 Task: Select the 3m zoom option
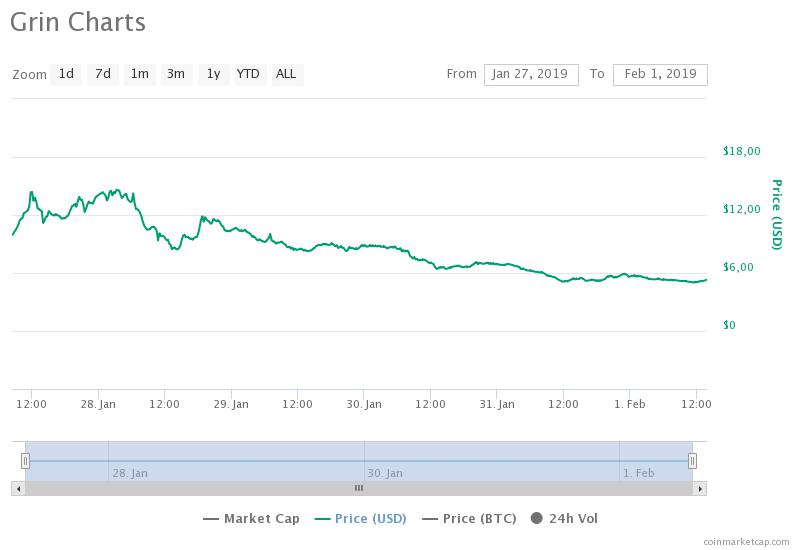click(176, 74)
